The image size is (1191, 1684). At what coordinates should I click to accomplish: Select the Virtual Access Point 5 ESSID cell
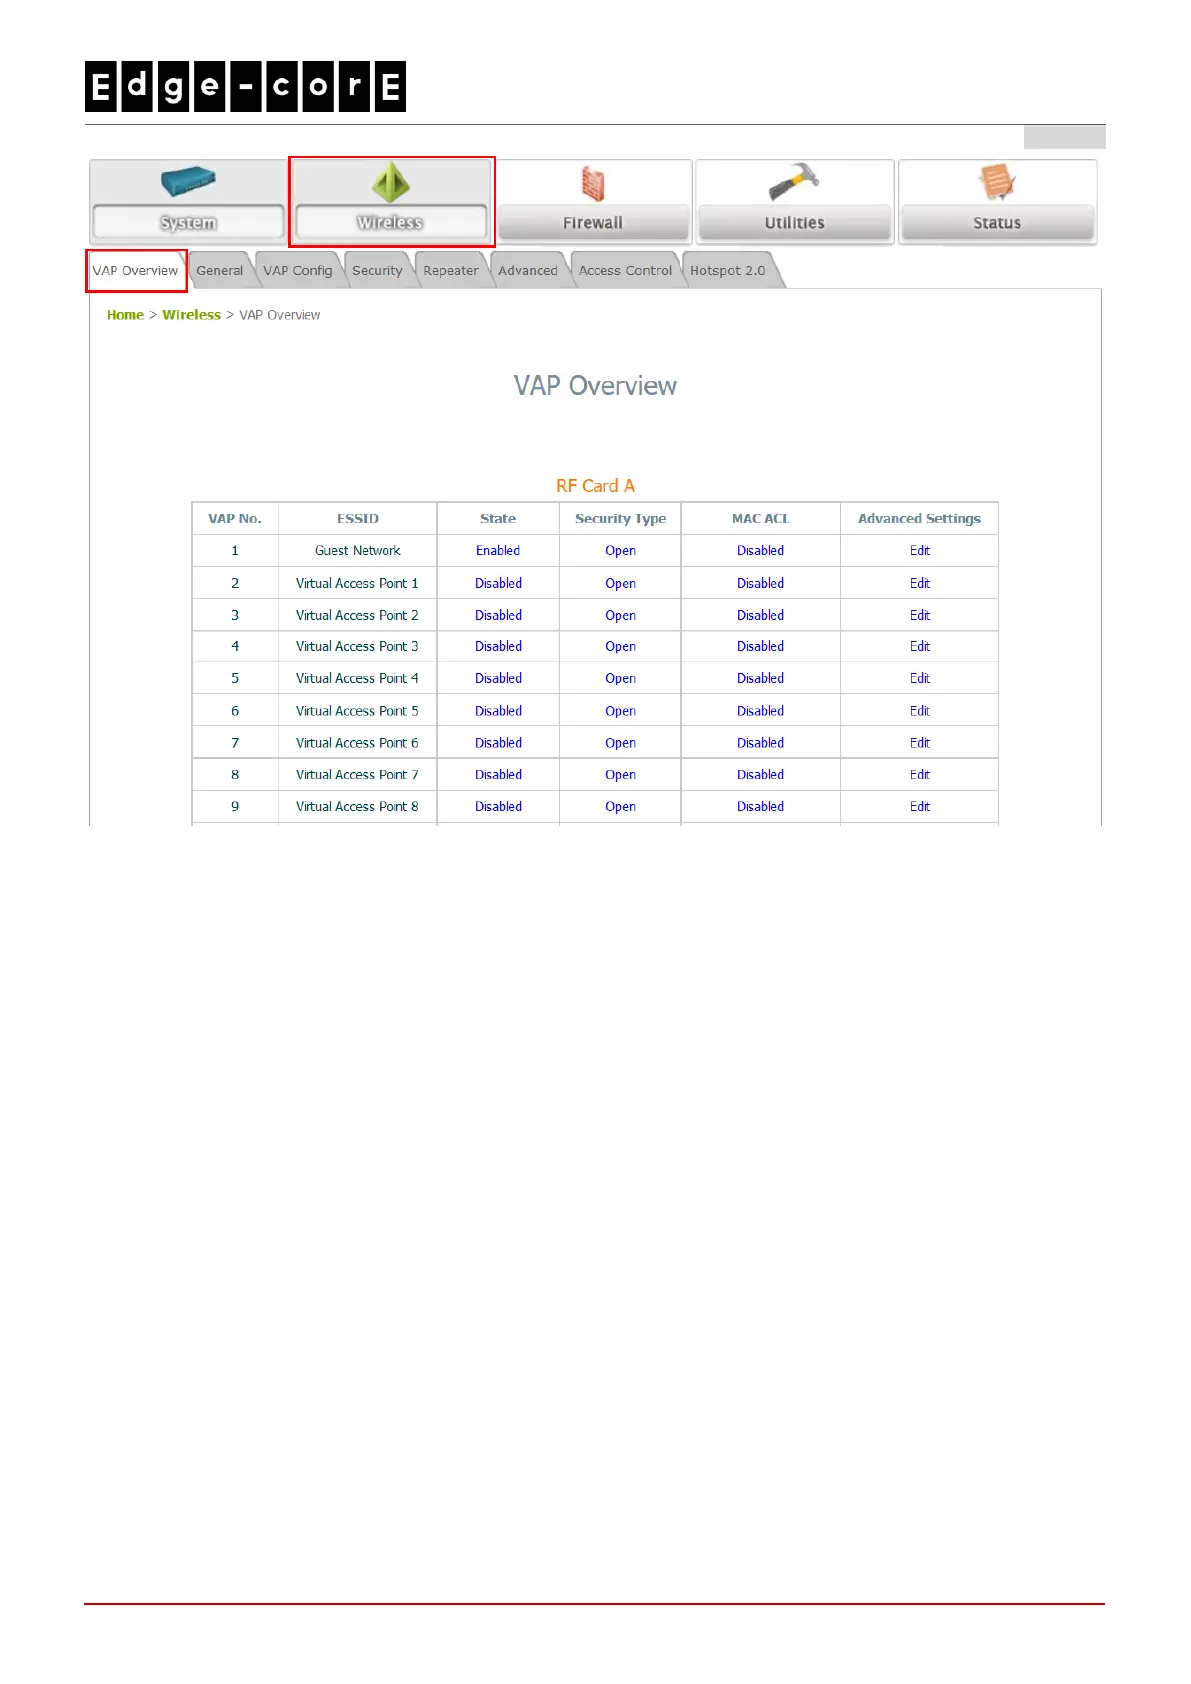point(358,712)
